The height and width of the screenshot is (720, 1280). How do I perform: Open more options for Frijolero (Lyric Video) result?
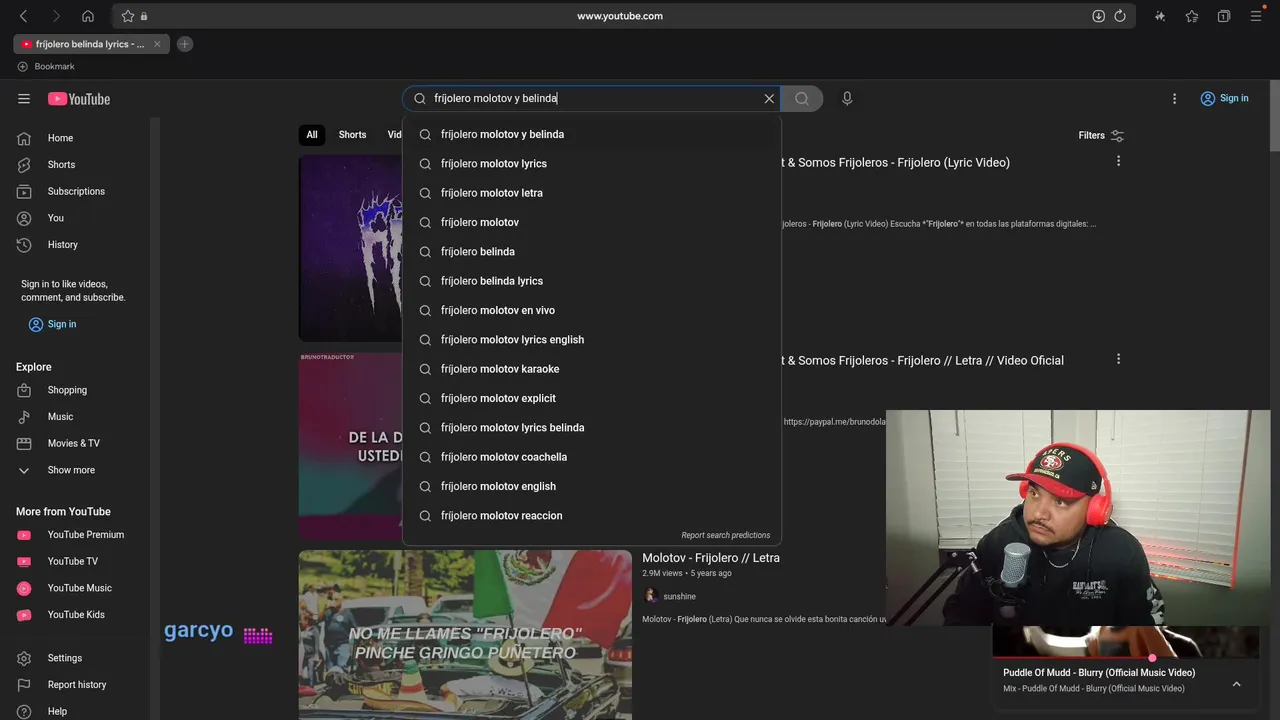click(x=1118, y=161)
